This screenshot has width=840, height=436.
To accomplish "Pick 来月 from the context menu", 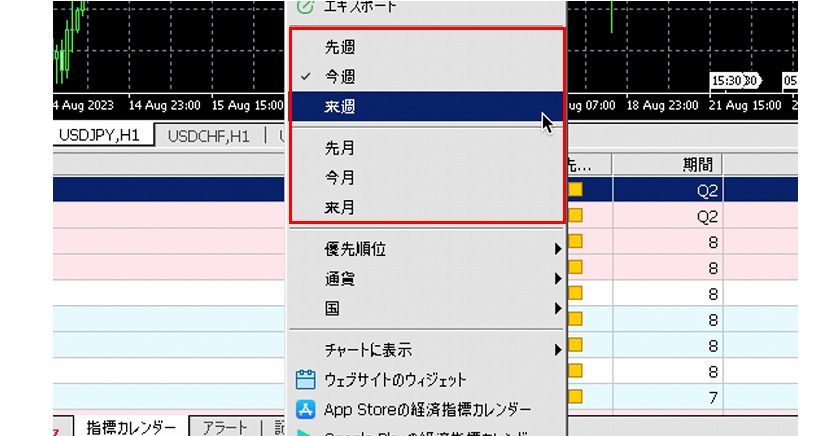I will point(426,207).
